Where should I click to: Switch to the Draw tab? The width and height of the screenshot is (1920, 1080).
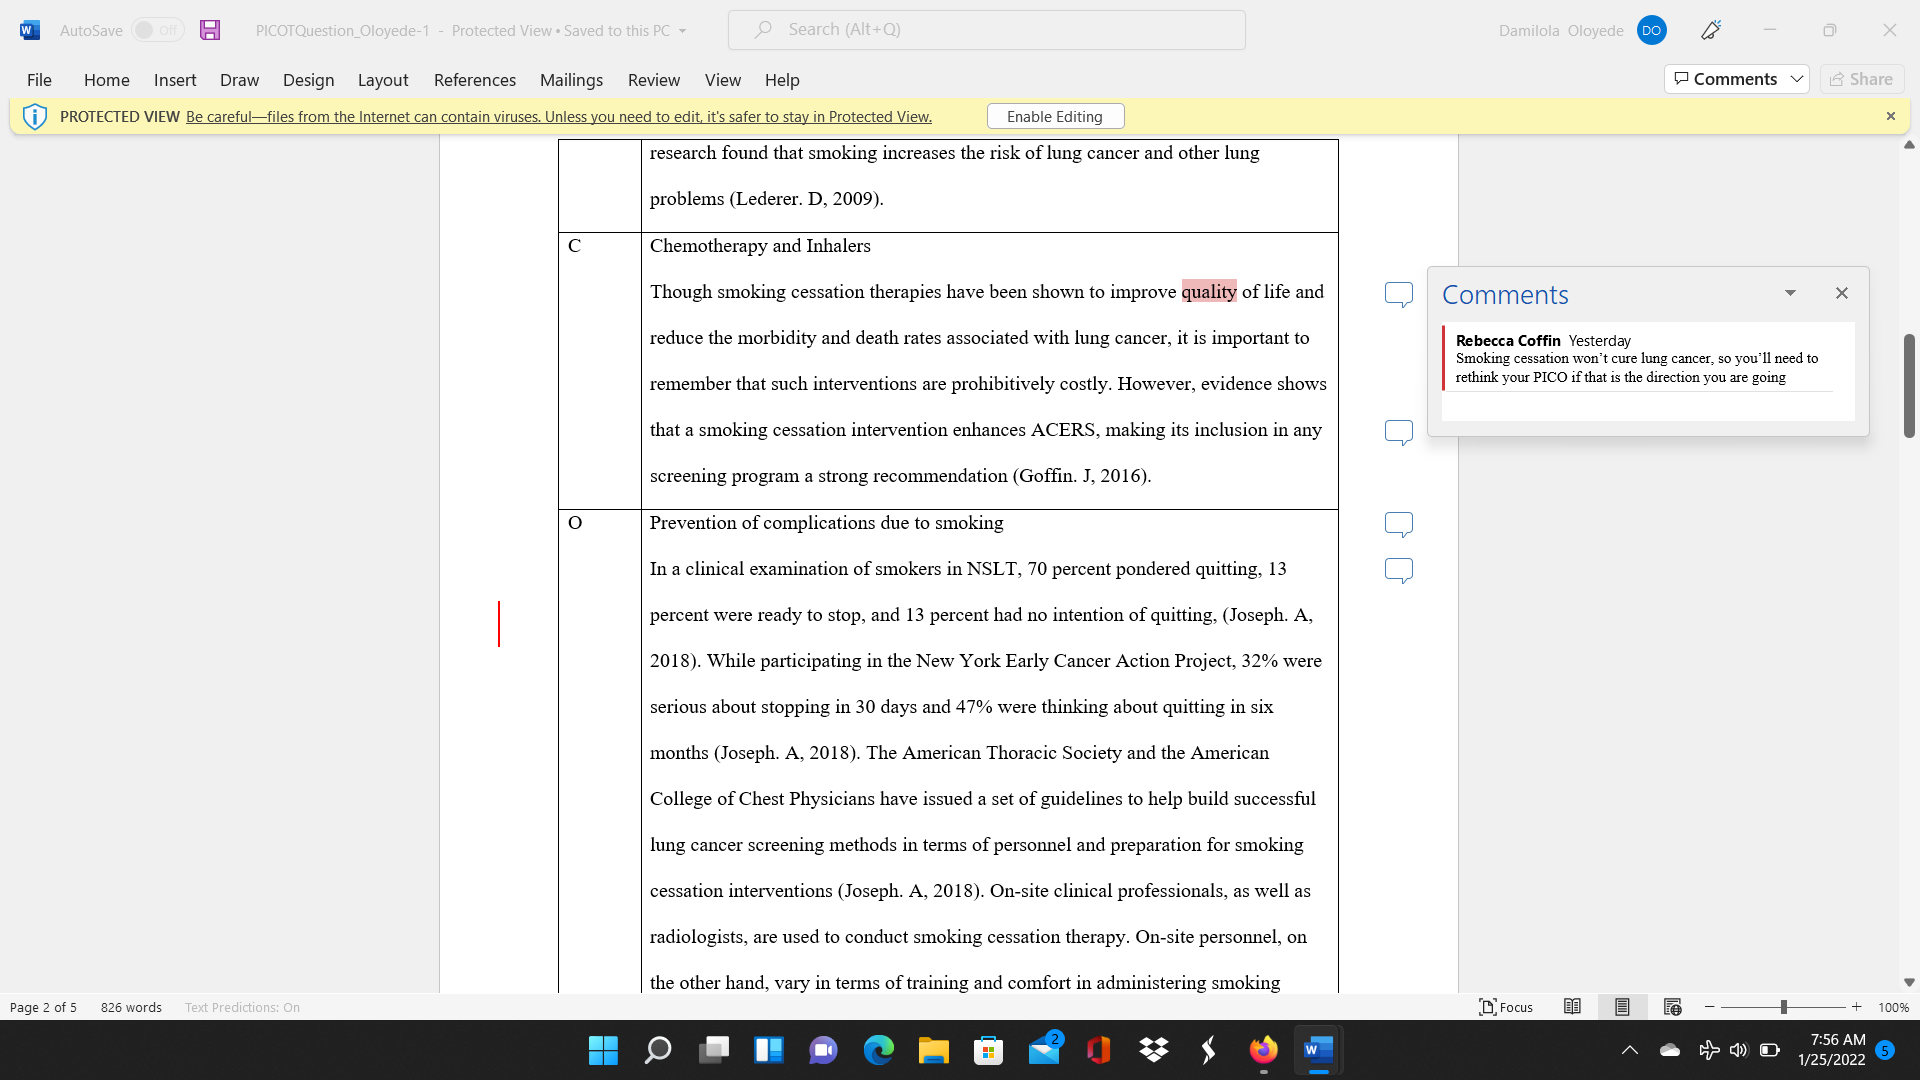tap(239, 80)
